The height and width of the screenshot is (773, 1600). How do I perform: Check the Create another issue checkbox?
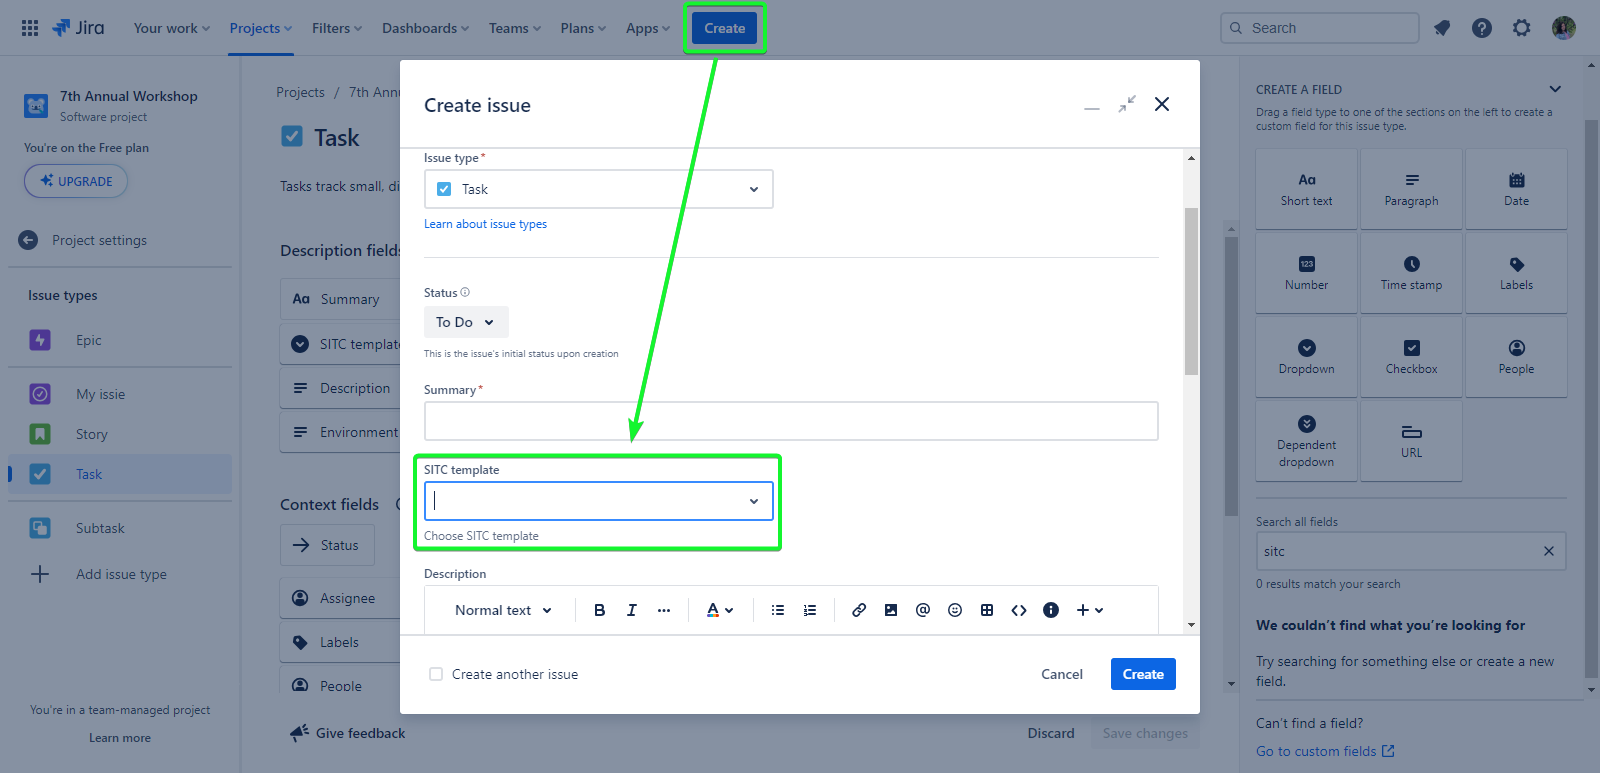[x=436, y=674]
